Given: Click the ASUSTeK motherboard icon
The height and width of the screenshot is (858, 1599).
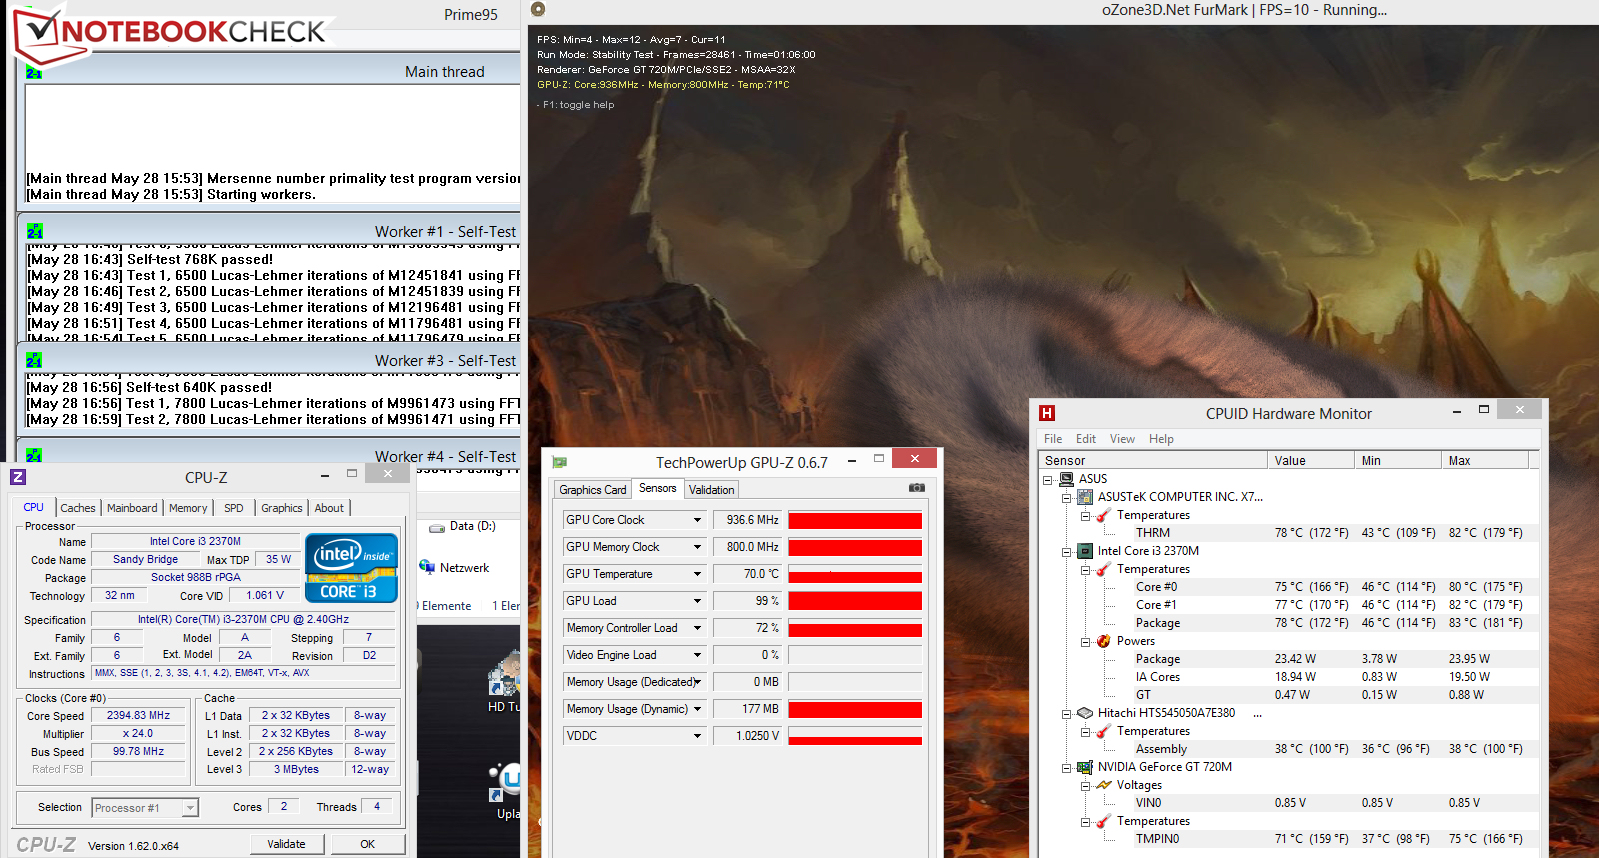Looking at the screenshot, I should coord(1085,497).
